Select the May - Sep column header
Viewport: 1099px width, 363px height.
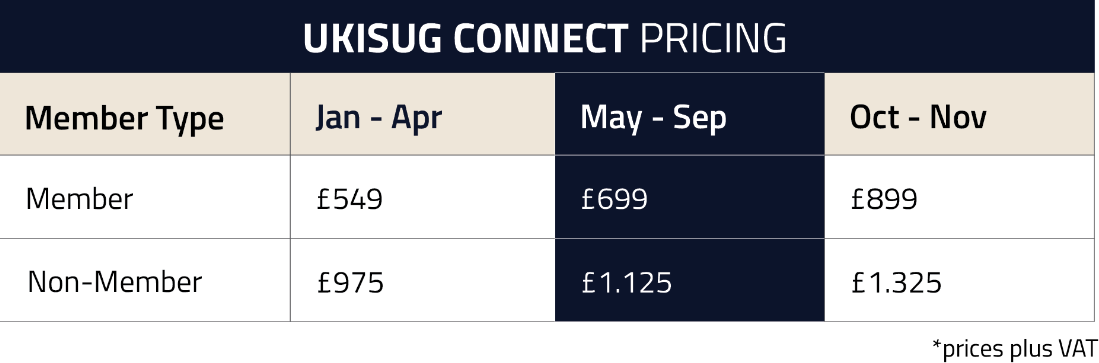tap(653, 118)
